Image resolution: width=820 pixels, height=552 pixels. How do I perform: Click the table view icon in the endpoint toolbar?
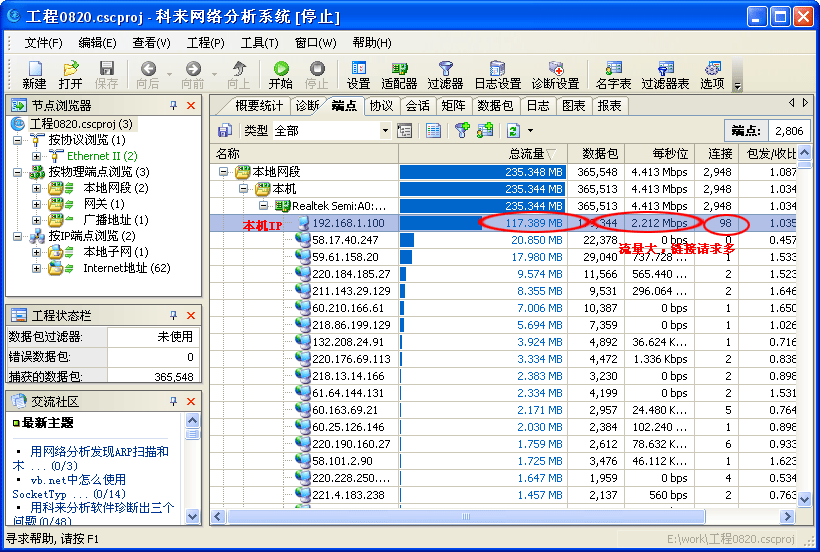433,130
